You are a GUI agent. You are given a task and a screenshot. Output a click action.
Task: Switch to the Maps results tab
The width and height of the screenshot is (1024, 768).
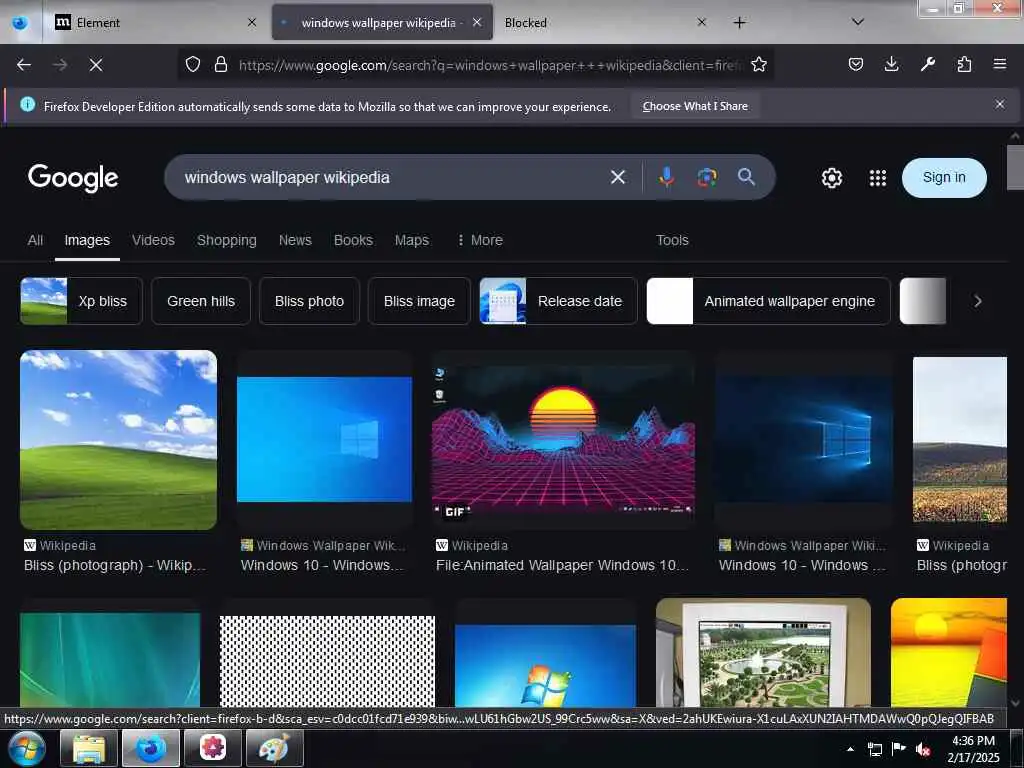click(x=411, y=240)
